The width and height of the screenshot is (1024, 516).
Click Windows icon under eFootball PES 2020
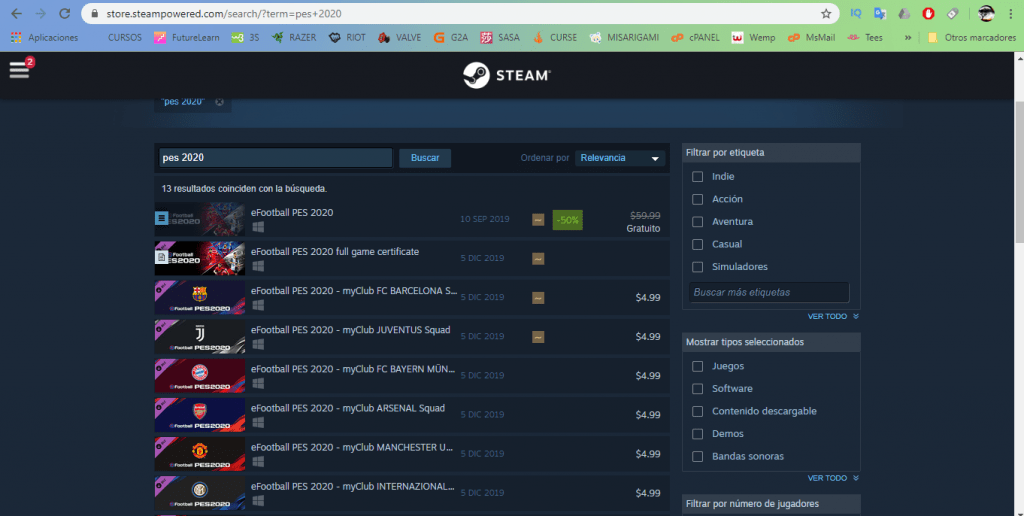(257, 227)
